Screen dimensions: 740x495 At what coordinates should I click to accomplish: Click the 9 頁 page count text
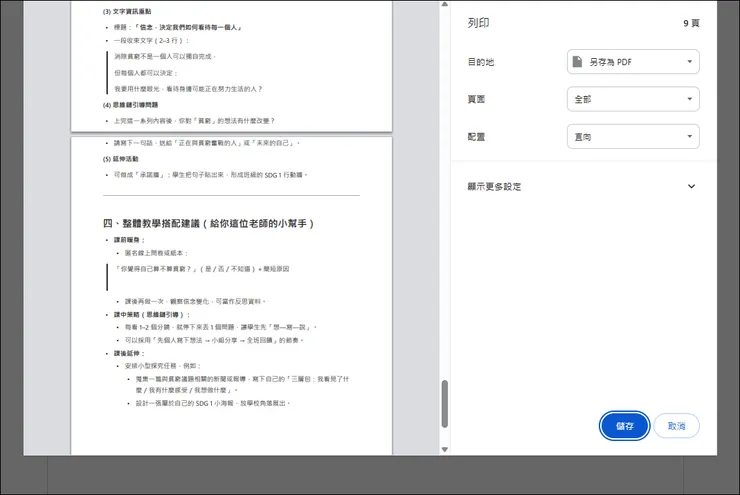tap(691, 23)
